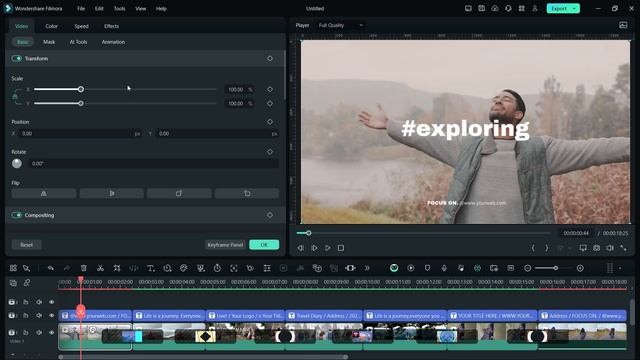Click the Reset button

[27, 245]
